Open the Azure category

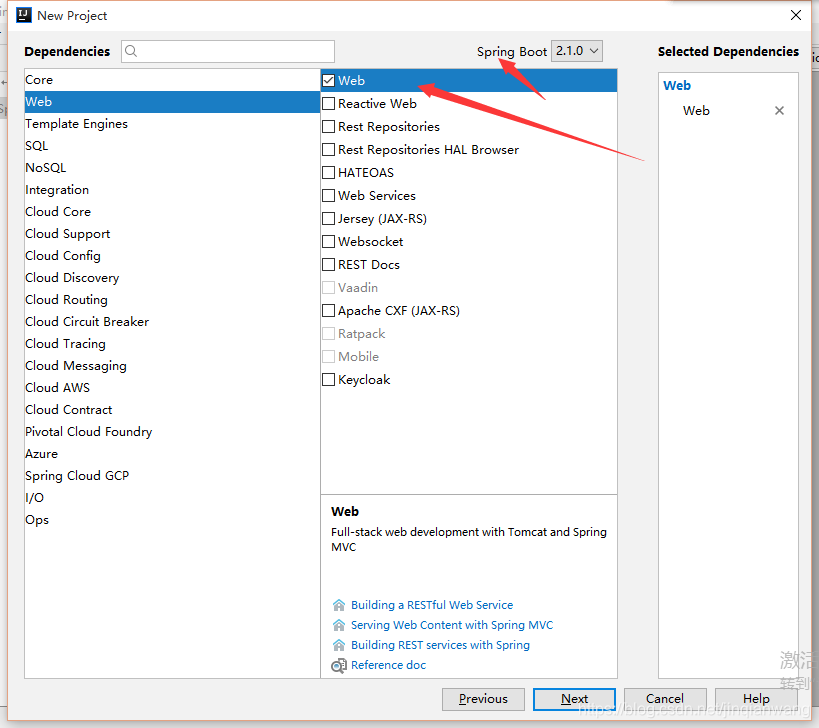[172, 454]
